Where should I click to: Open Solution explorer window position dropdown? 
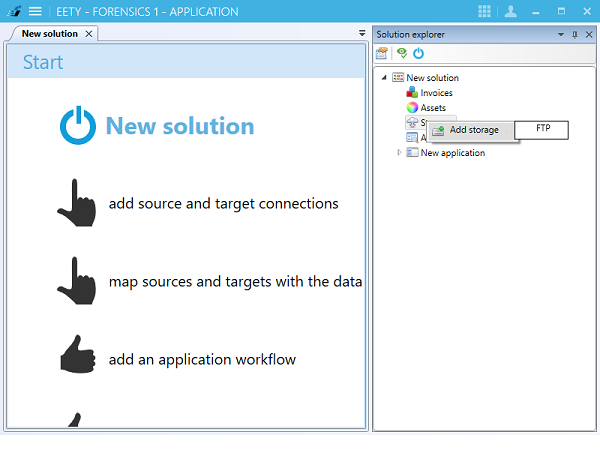[561, 34]
